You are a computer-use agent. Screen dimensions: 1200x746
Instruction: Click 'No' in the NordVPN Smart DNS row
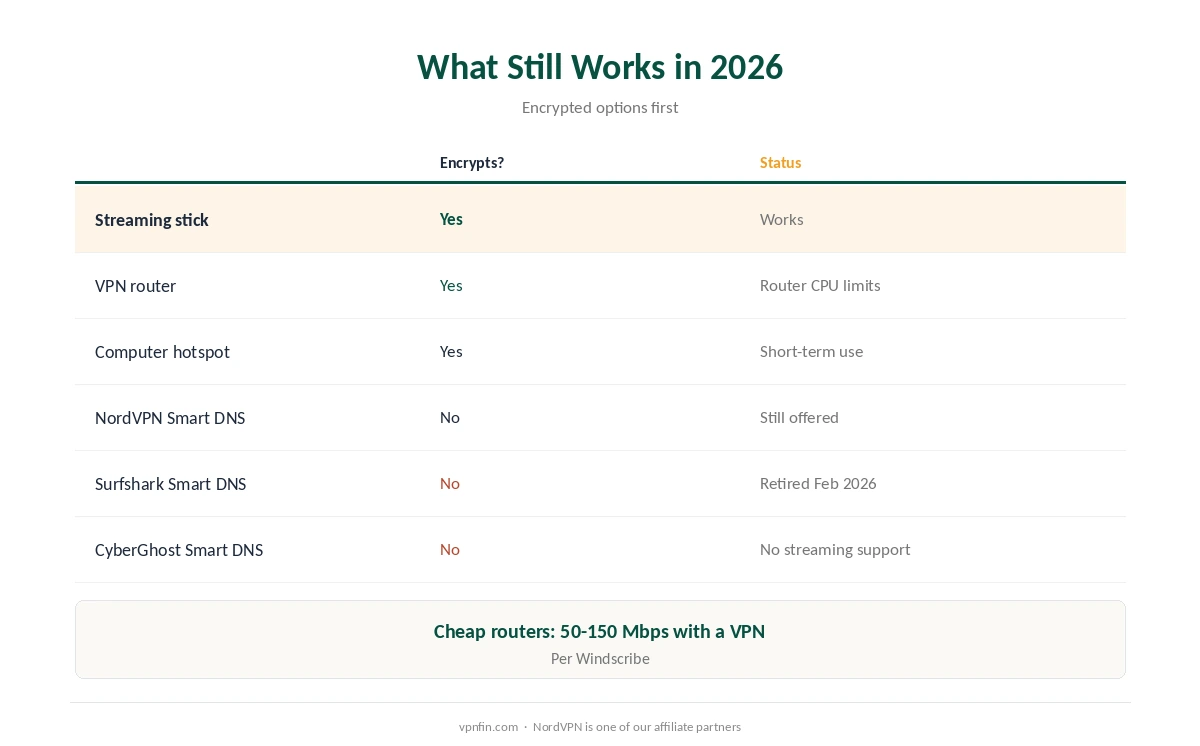pos(450,417)
